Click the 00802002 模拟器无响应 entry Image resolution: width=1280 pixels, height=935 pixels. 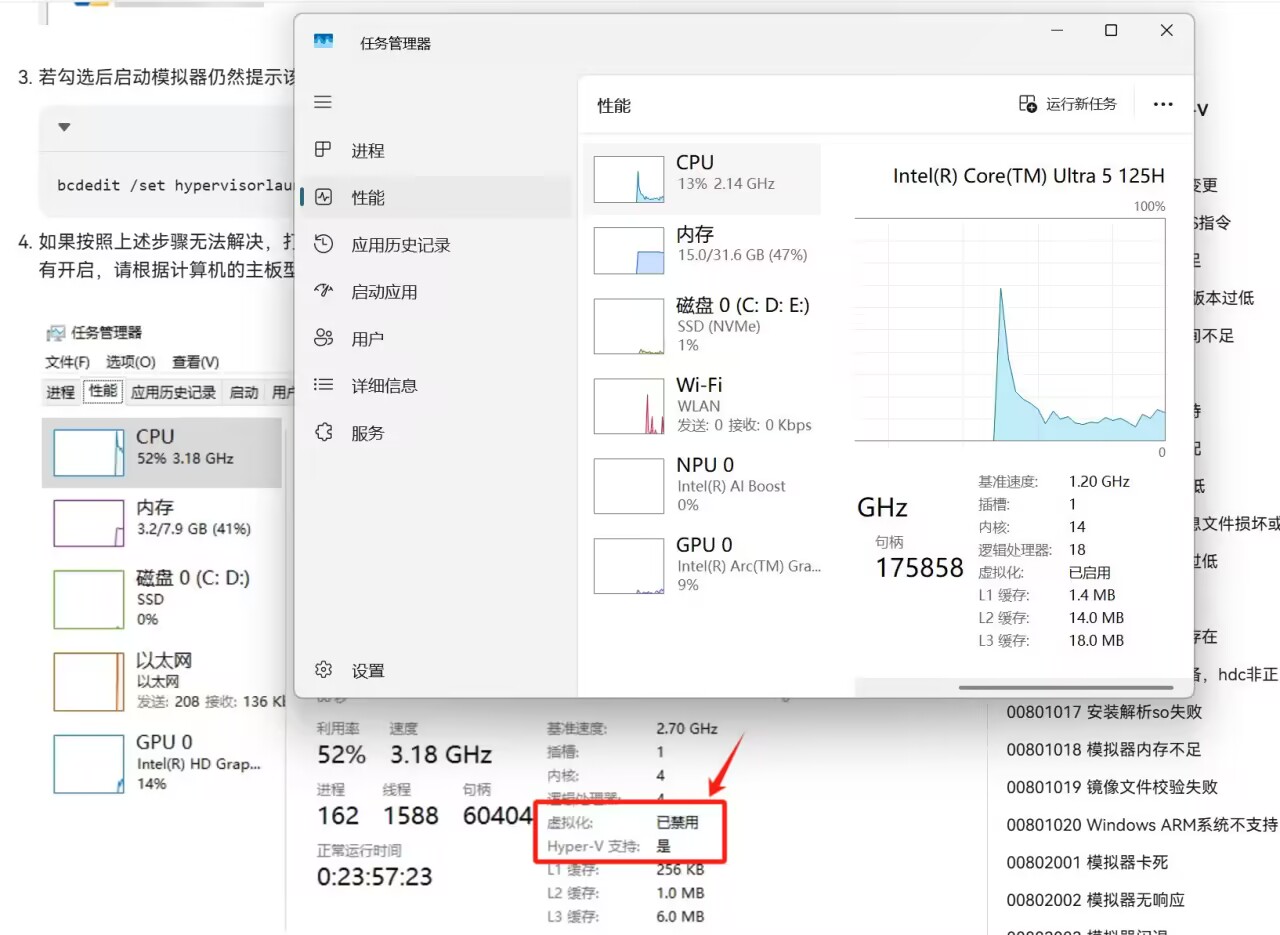click(x=1095, y=900)
